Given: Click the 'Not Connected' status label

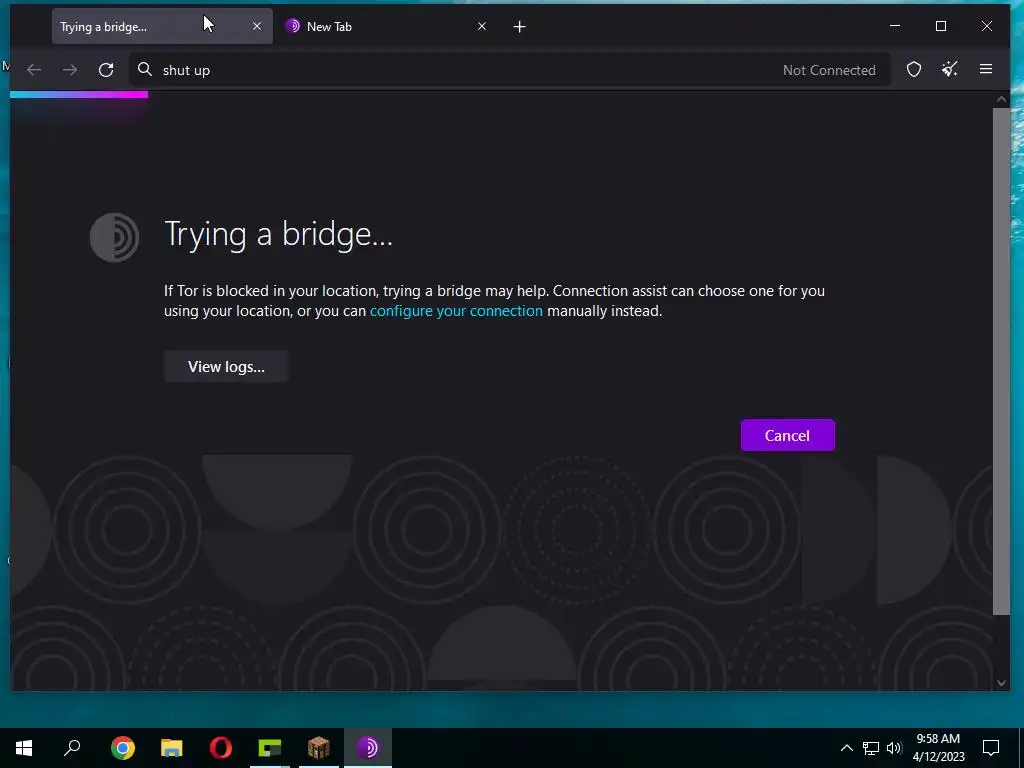Looking at the screenshot, I should click(829, 70).
